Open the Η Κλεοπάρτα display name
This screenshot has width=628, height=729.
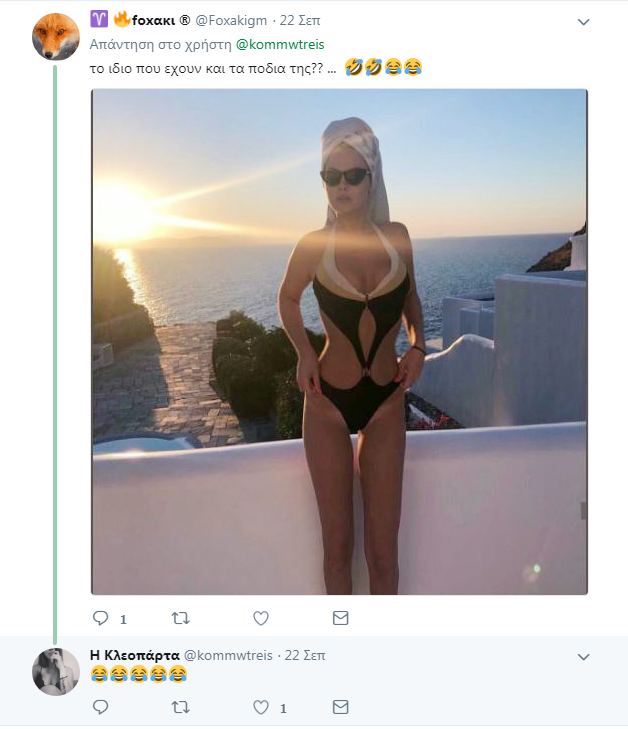click(135, 655)
